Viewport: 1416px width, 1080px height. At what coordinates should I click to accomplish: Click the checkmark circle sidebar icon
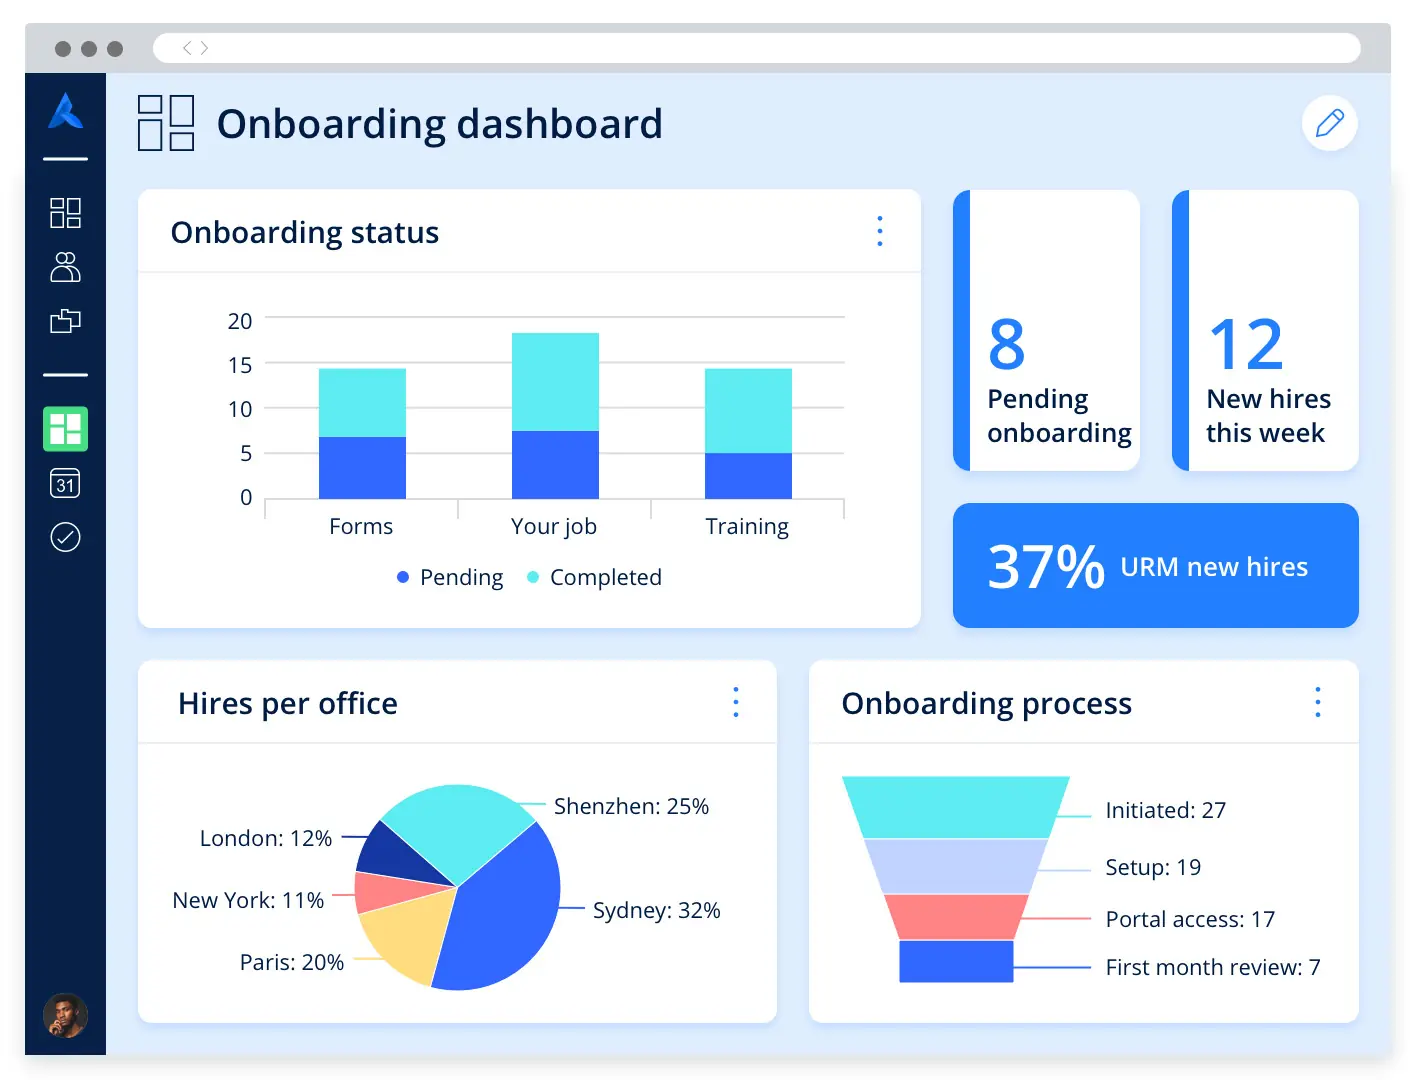coord(65,537)
